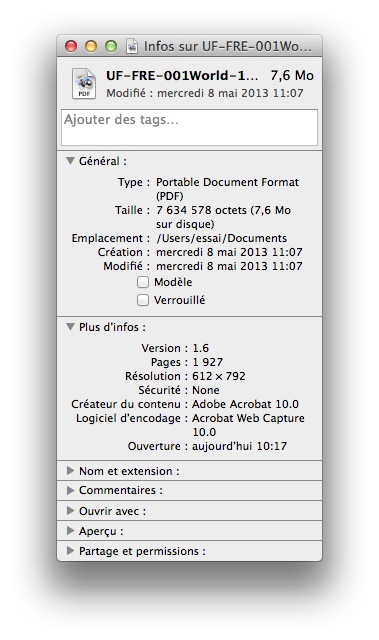Click the 'Général :' section label
The image size is (379, 640).
[103, 161]
